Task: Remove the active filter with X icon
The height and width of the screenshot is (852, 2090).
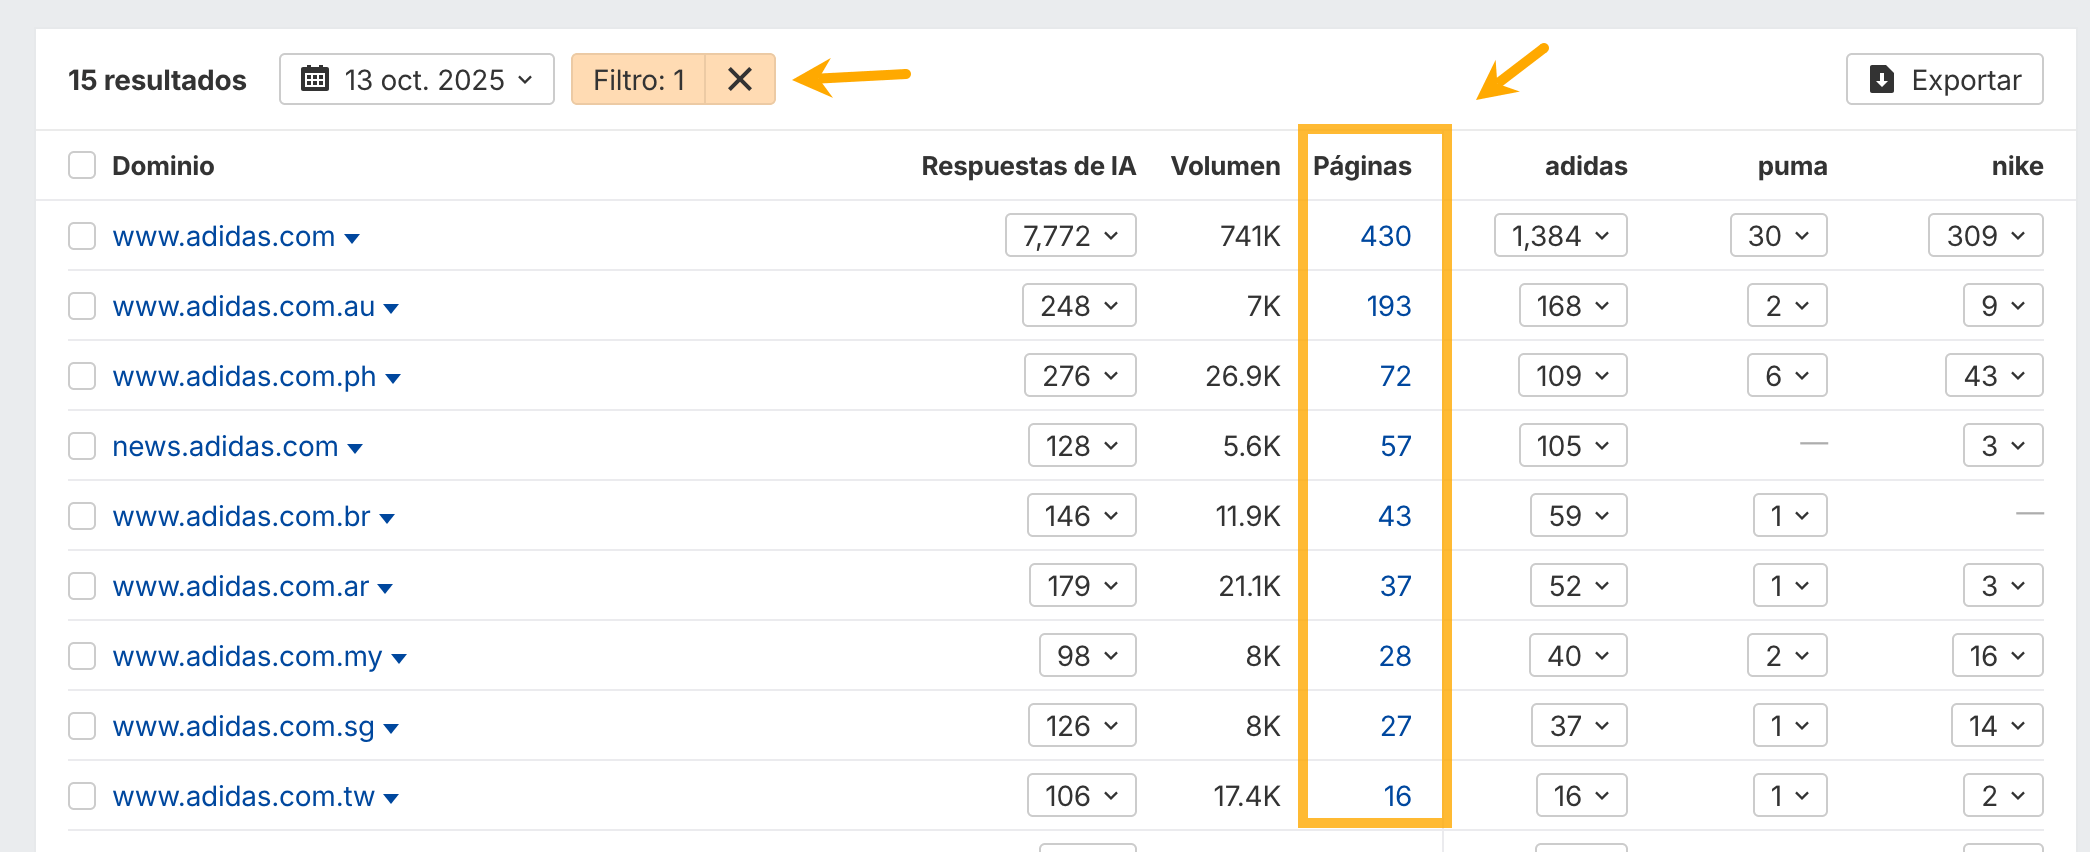Action: [x=740, y=79]
